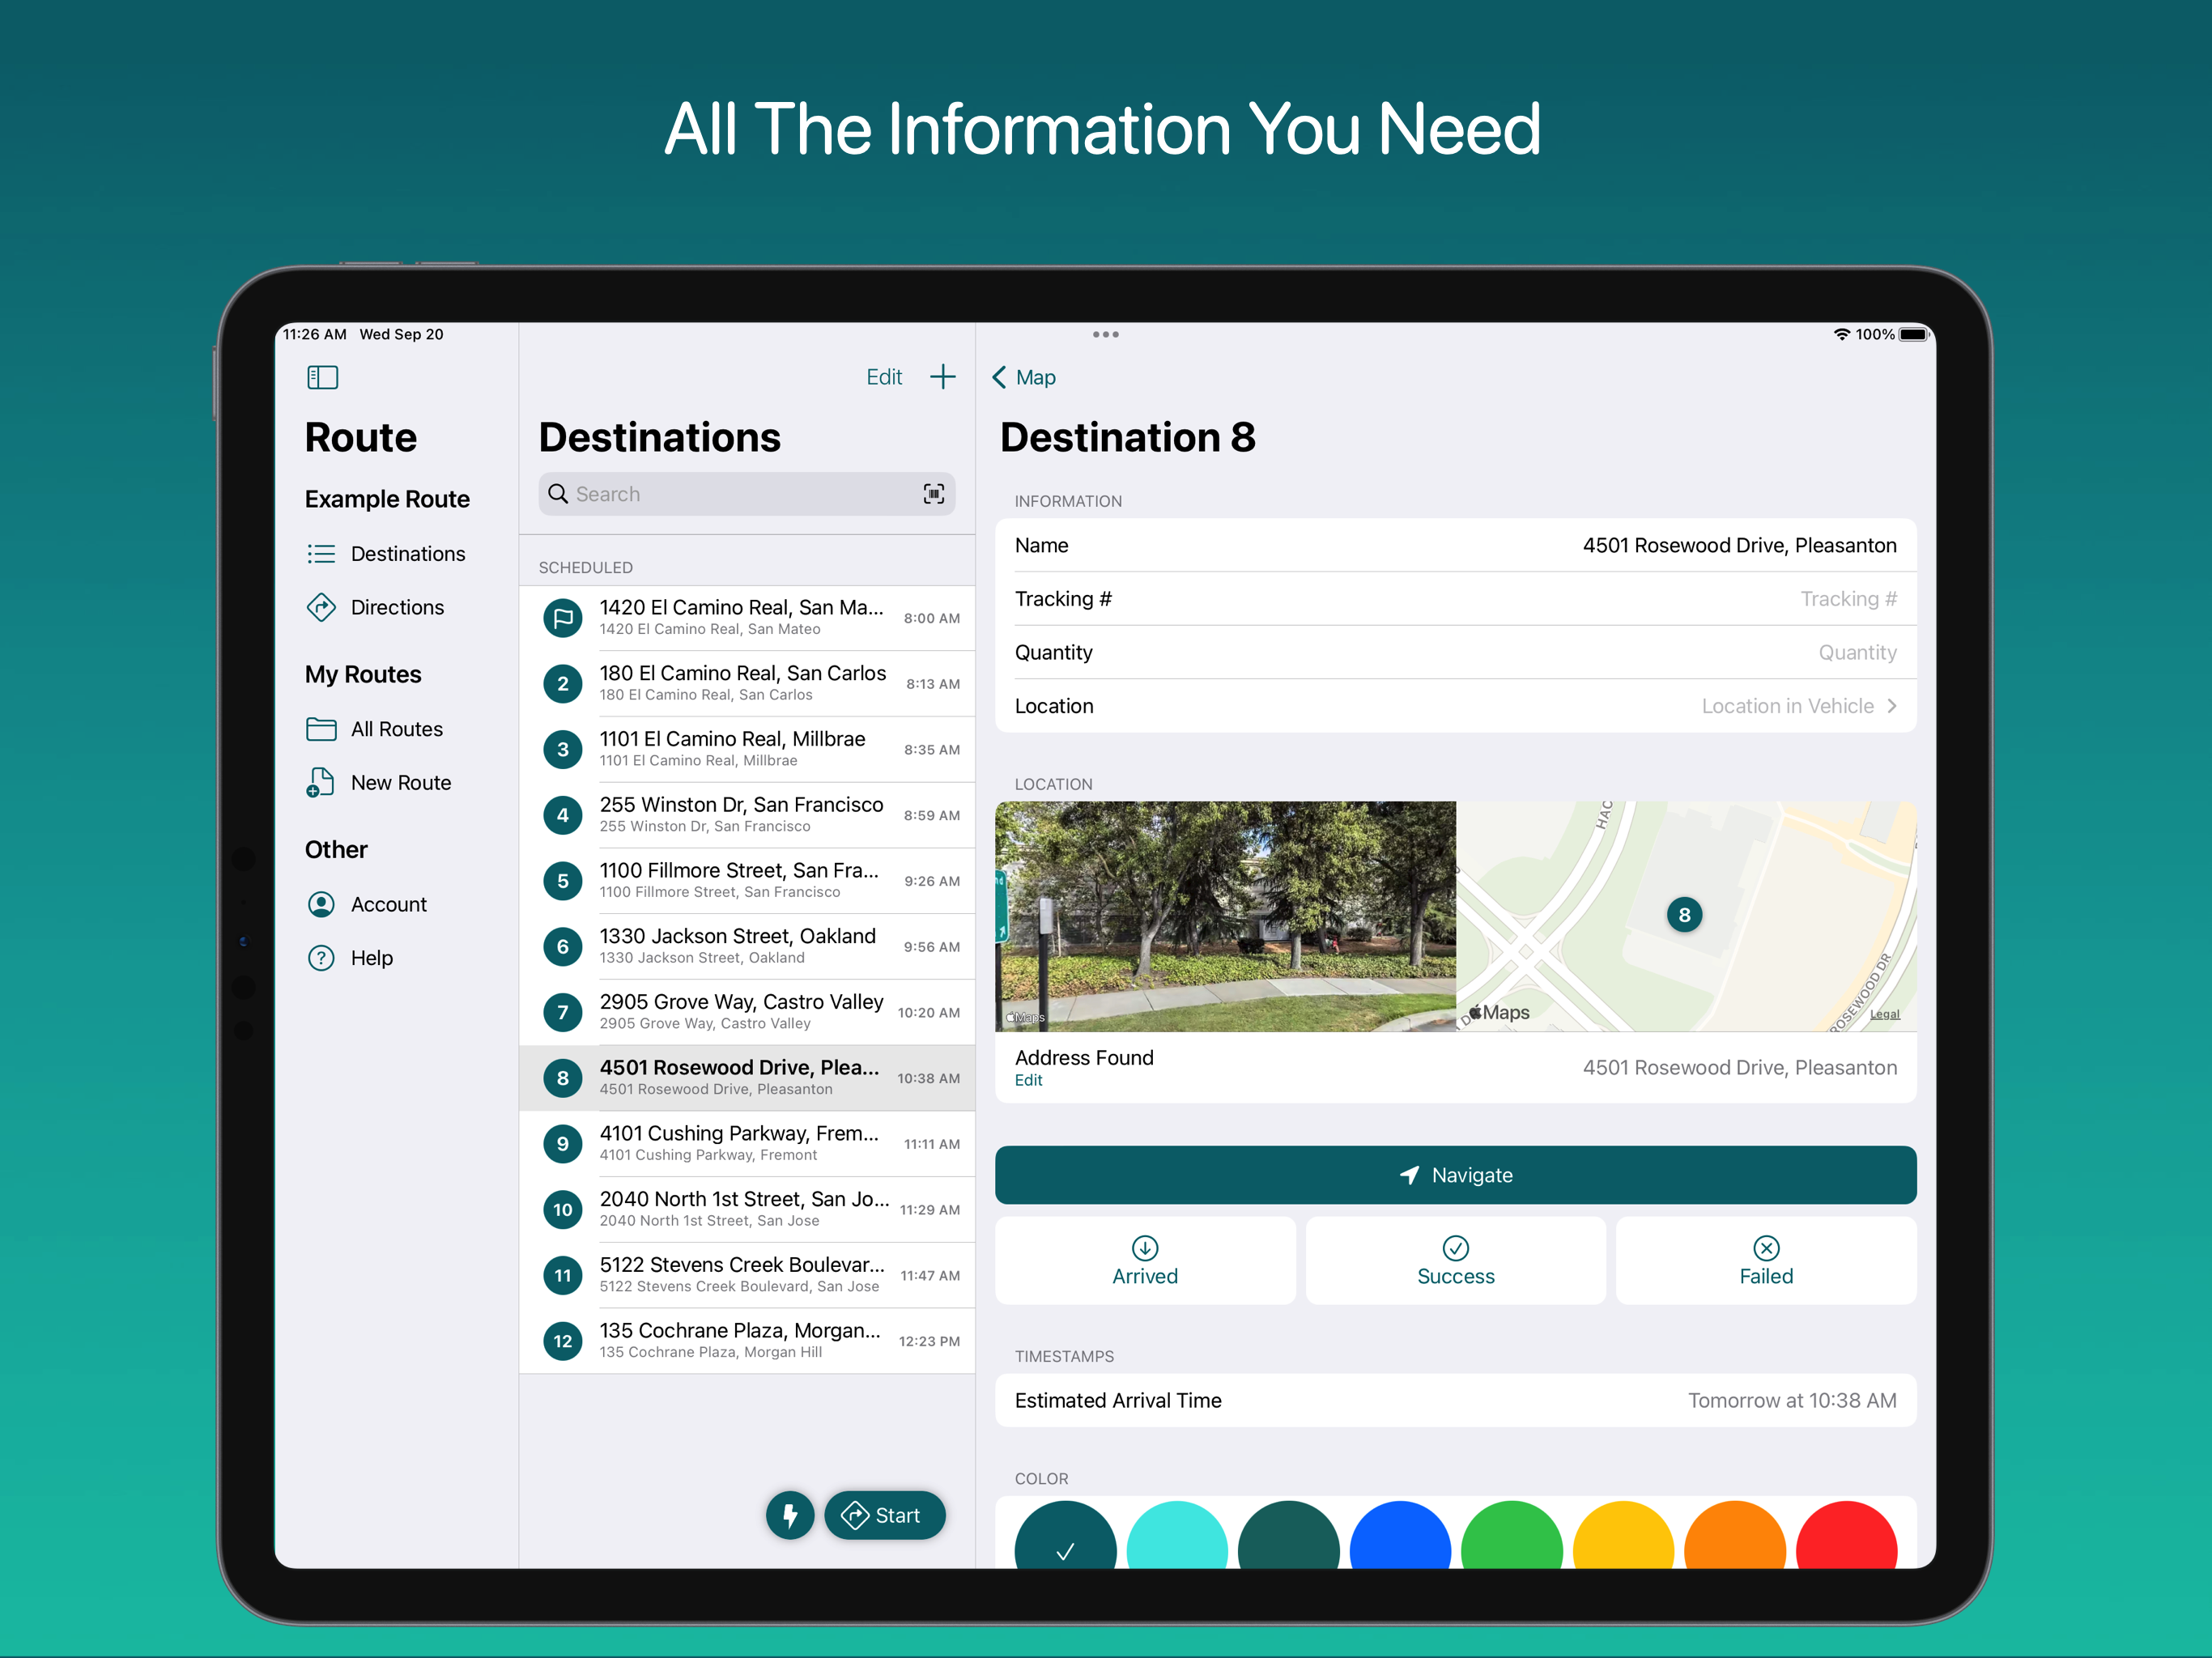Select All Routes in sidebar
The width and height of the screenshot is (2212, 1658).
coord(396,729)
